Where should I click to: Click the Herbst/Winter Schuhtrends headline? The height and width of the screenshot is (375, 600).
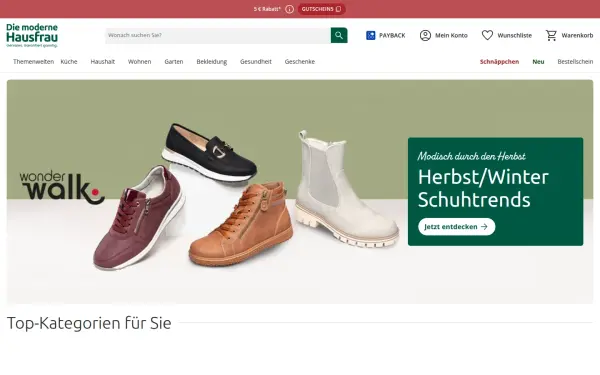tap(483, 188)
